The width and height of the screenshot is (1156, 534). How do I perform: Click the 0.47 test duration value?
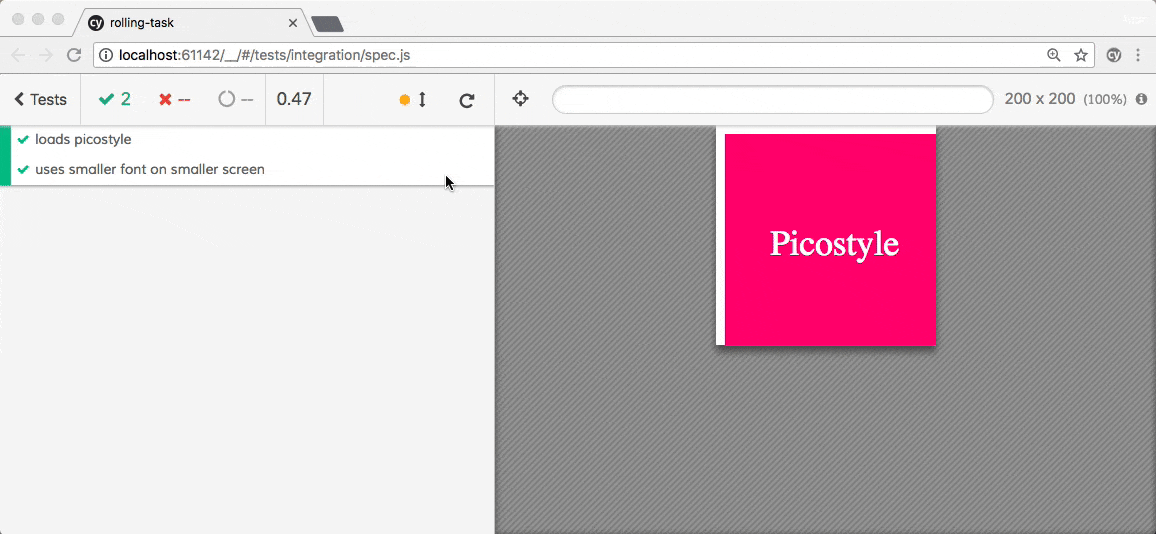293,100
